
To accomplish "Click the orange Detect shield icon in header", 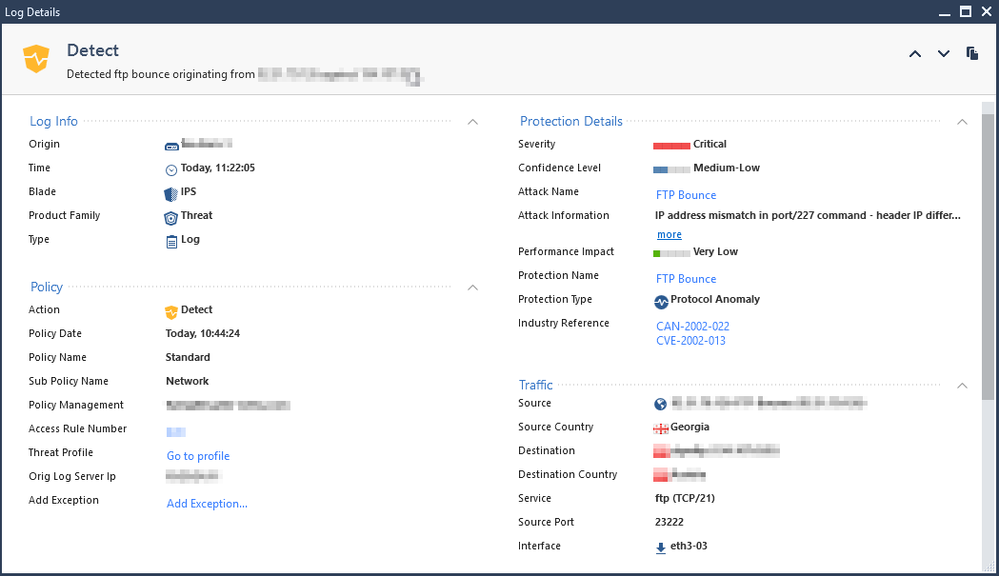I will (36, 59).
